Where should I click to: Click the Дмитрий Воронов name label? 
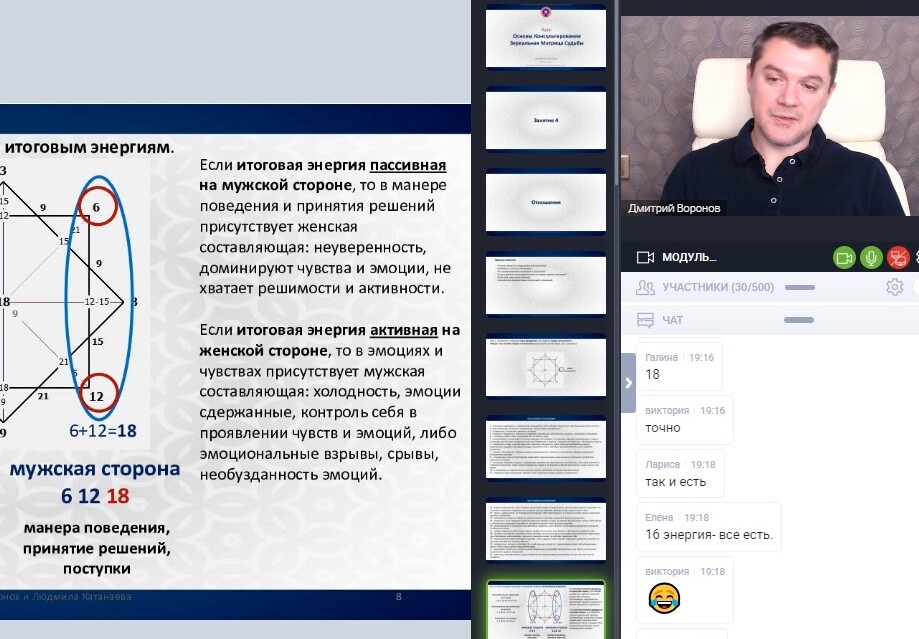(x=674, y=208)
